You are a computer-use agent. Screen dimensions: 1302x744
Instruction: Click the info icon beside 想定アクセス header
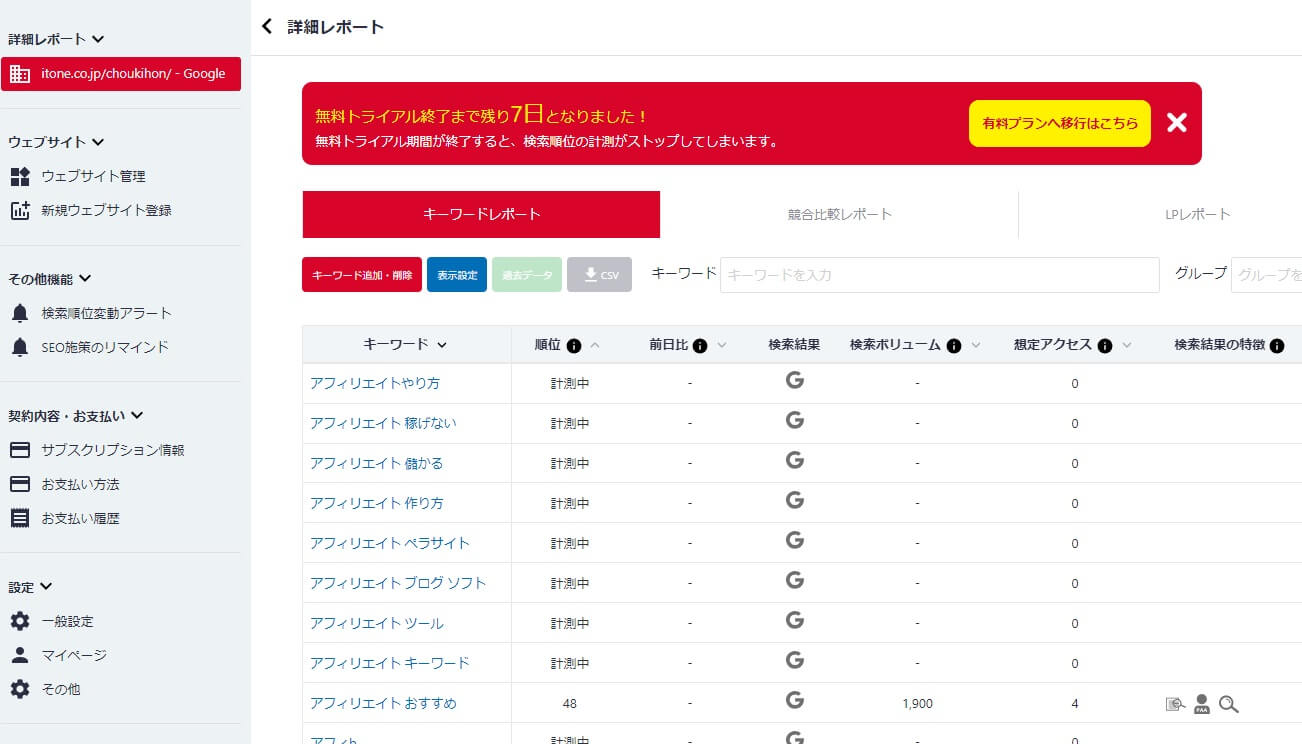click(x=1105, y=345)
